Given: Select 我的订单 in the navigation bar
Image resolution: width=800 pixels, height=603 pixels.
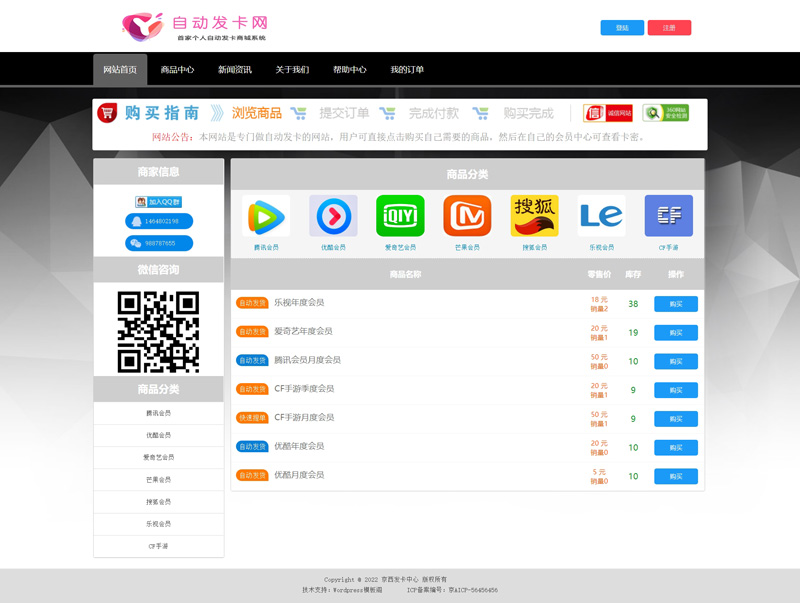Looking at the screenshot, I should click(x=409, y=71).
